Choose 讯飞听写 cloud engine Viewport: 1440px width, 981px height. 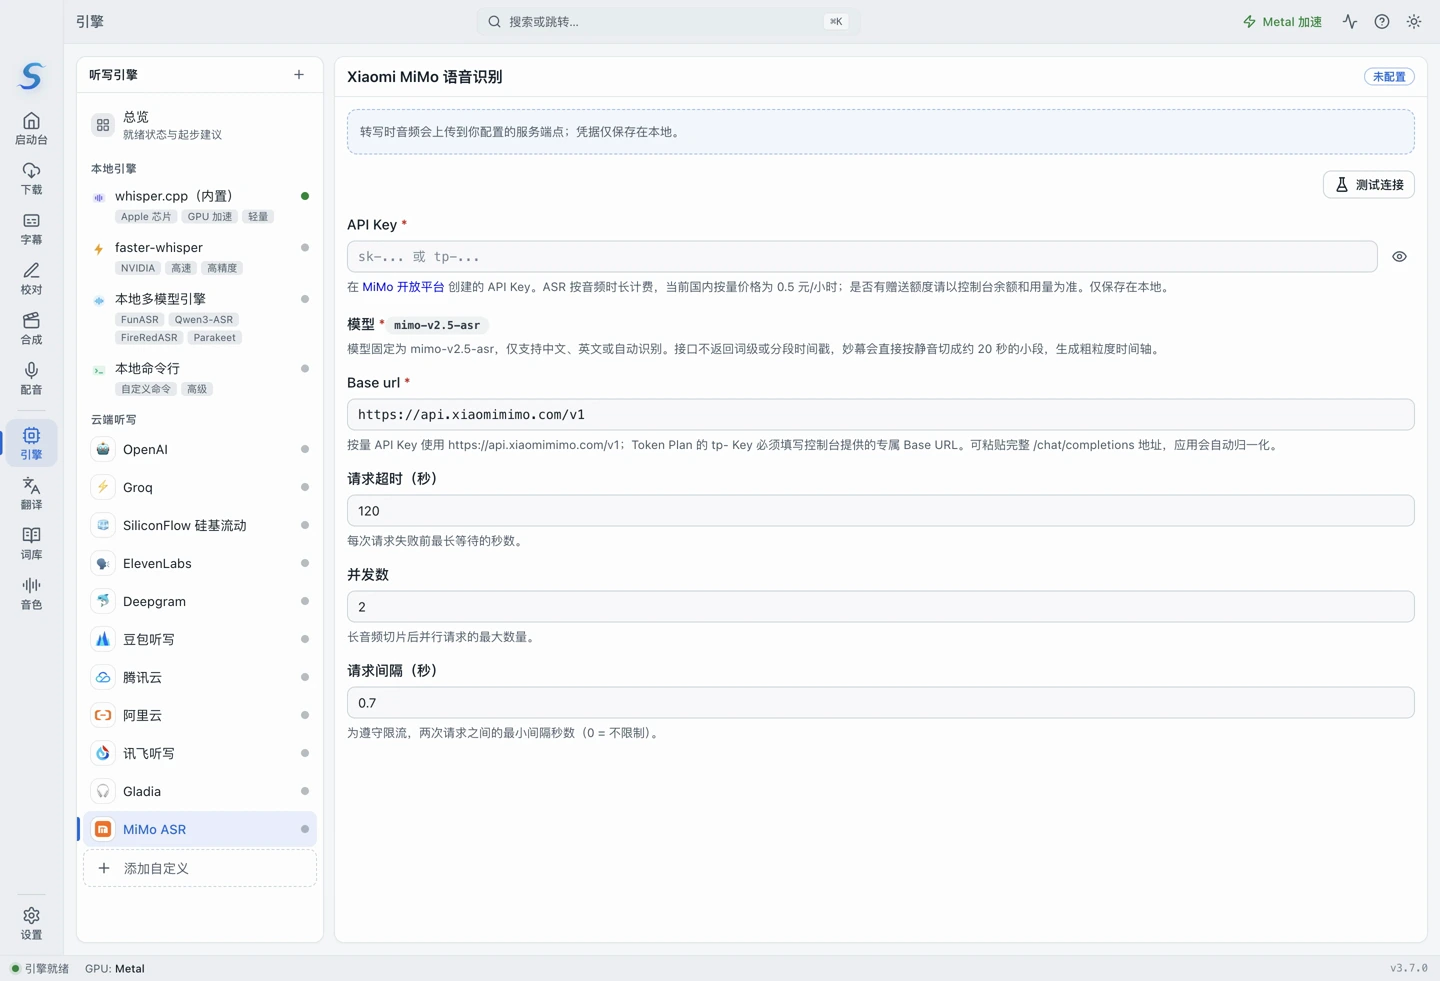tap(200, 753)
